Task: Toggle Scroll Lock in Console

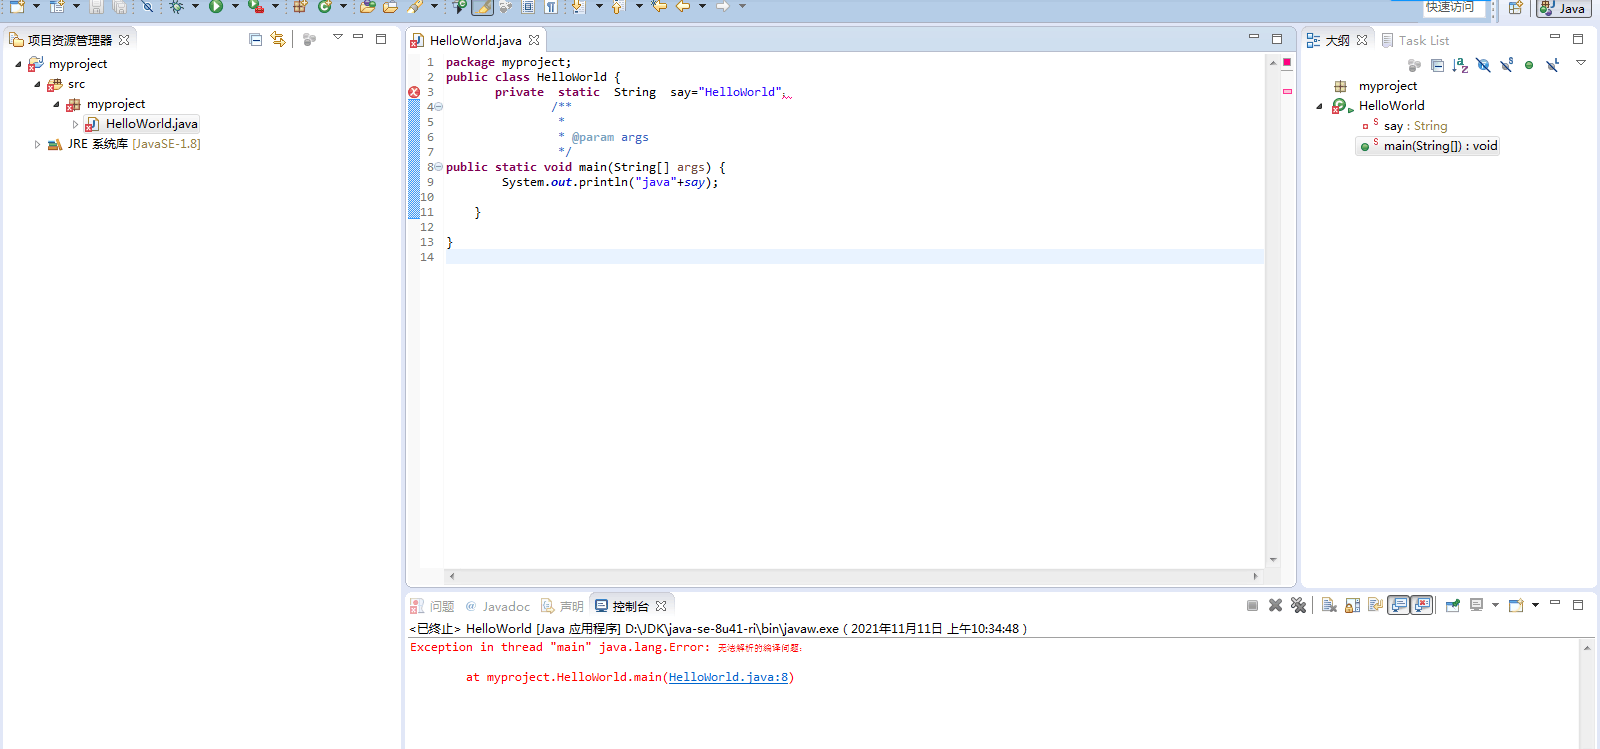Action: click(x=1352, y=605)
